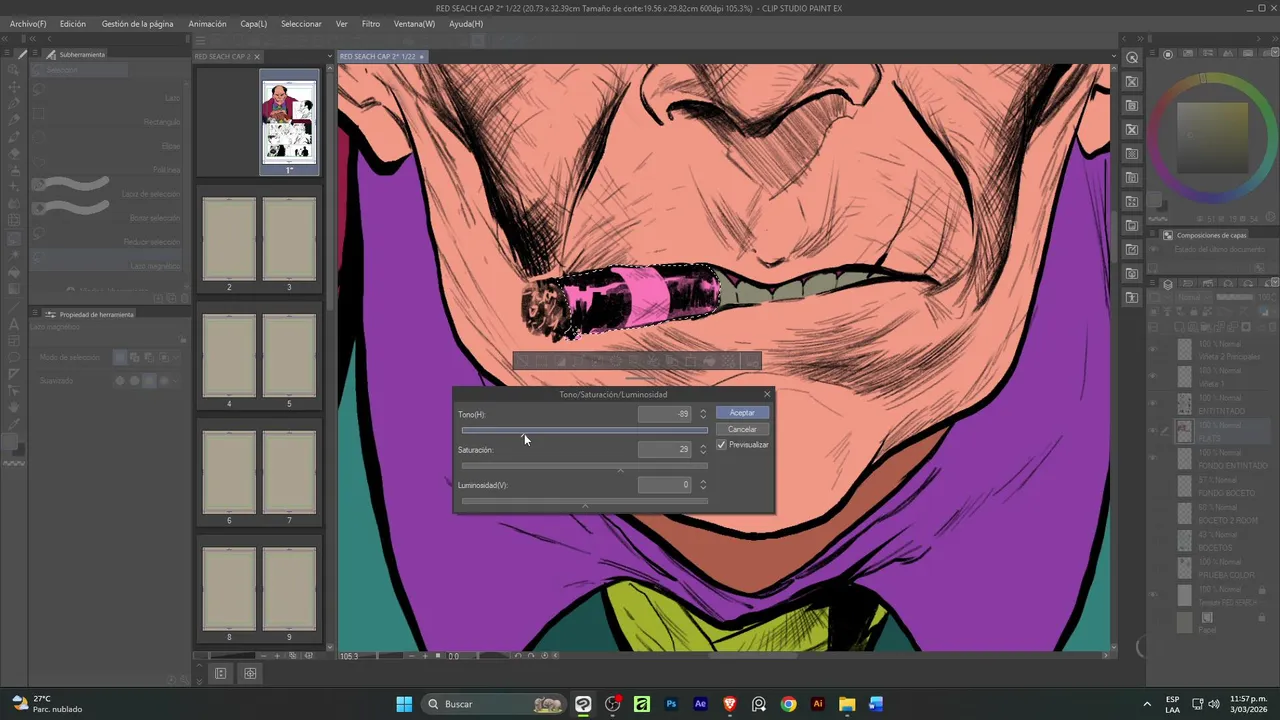Click the Brave browser taskbar icon
The width and height of the screenshot is (1280, 720).
tap(729, 704)
